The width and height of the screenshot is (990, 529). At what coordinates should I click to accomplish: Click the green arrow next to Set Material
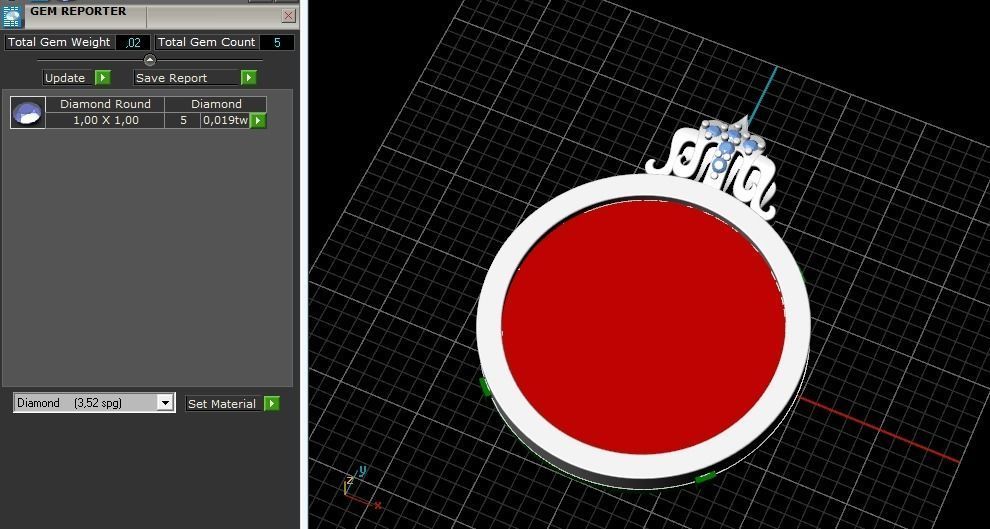point(271,404)
